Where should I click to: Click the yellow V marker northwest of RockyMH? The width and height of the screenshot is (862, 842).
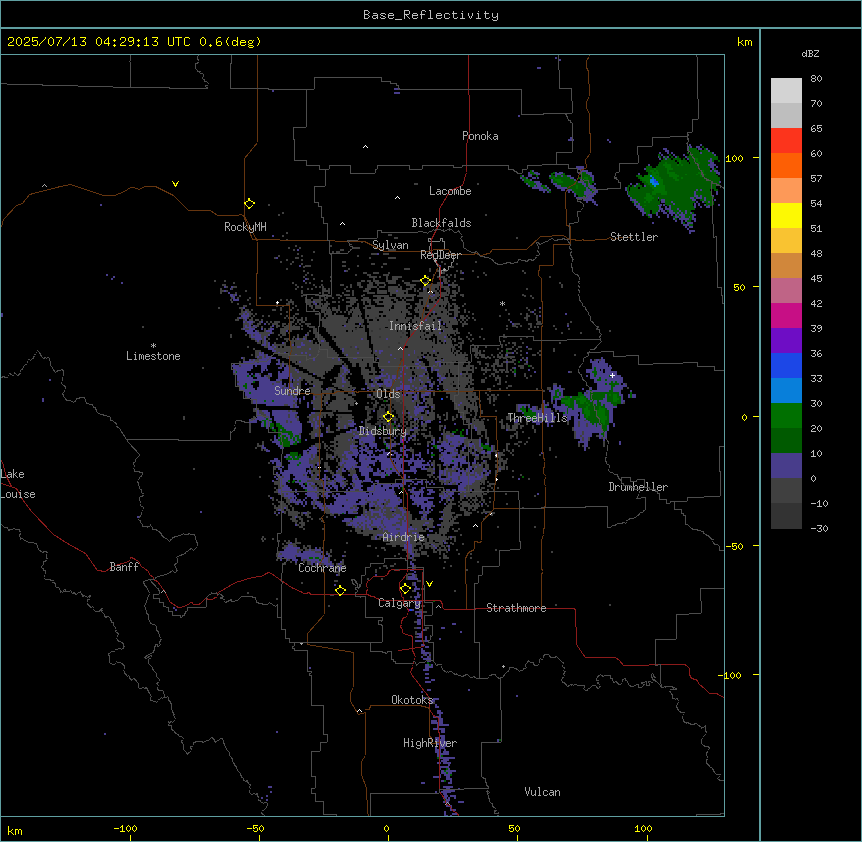point(175,184)
